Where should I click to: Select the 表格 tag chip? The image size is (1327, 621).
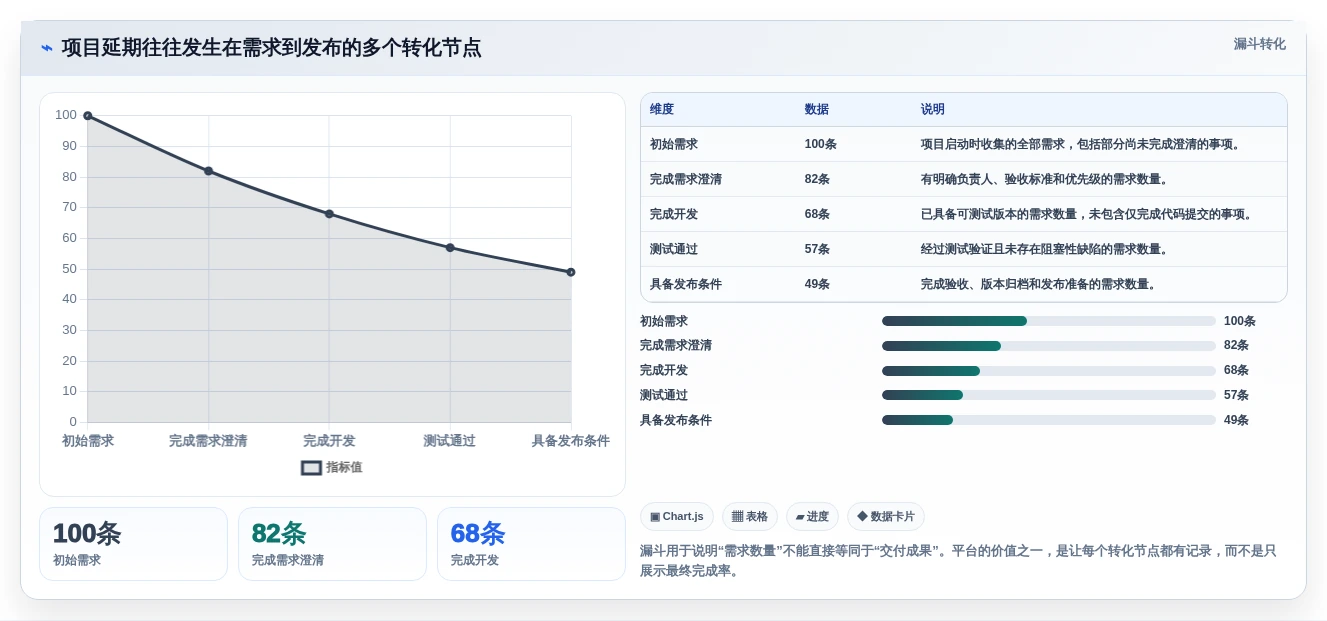pyautogui.click(x=750, y=517)
